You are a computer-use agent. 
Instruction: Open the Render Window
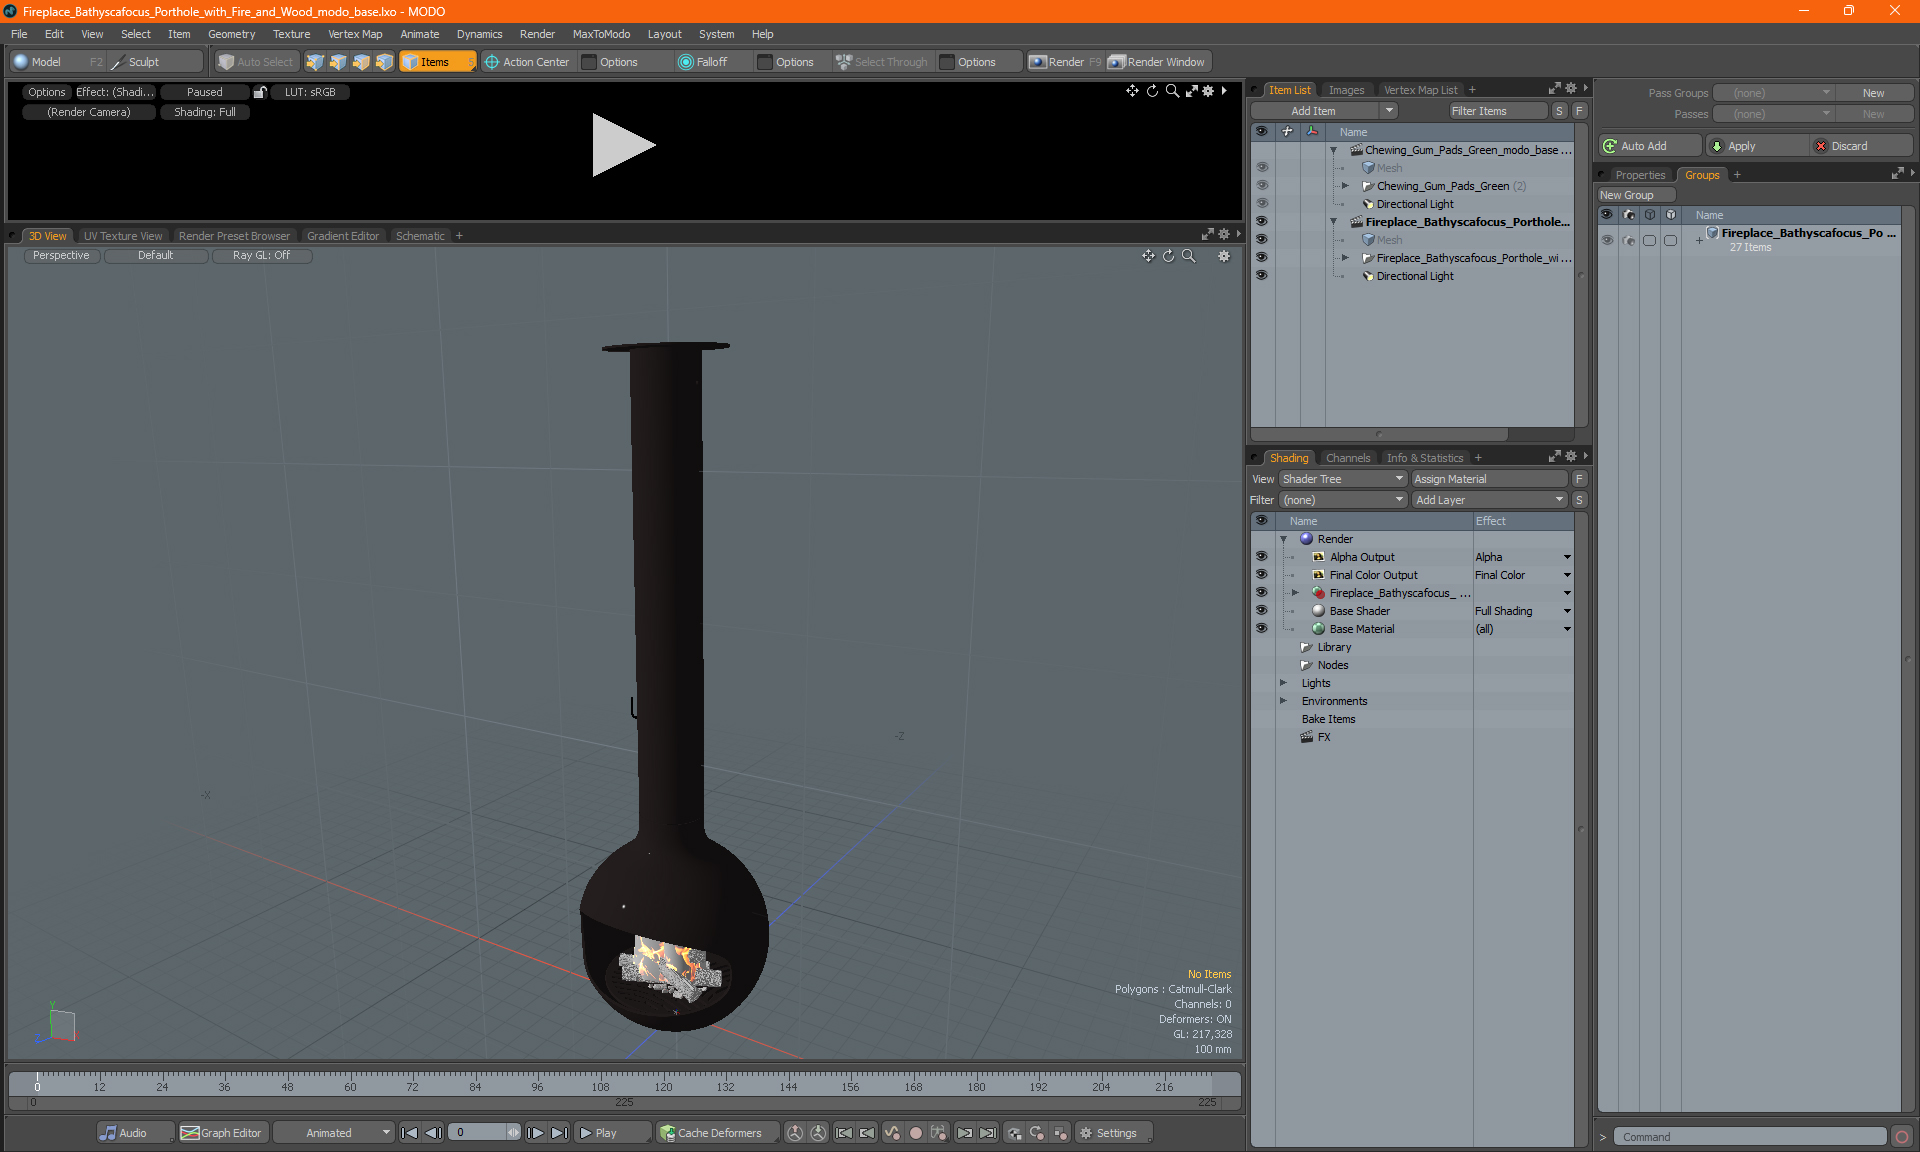click(1158, 62)
